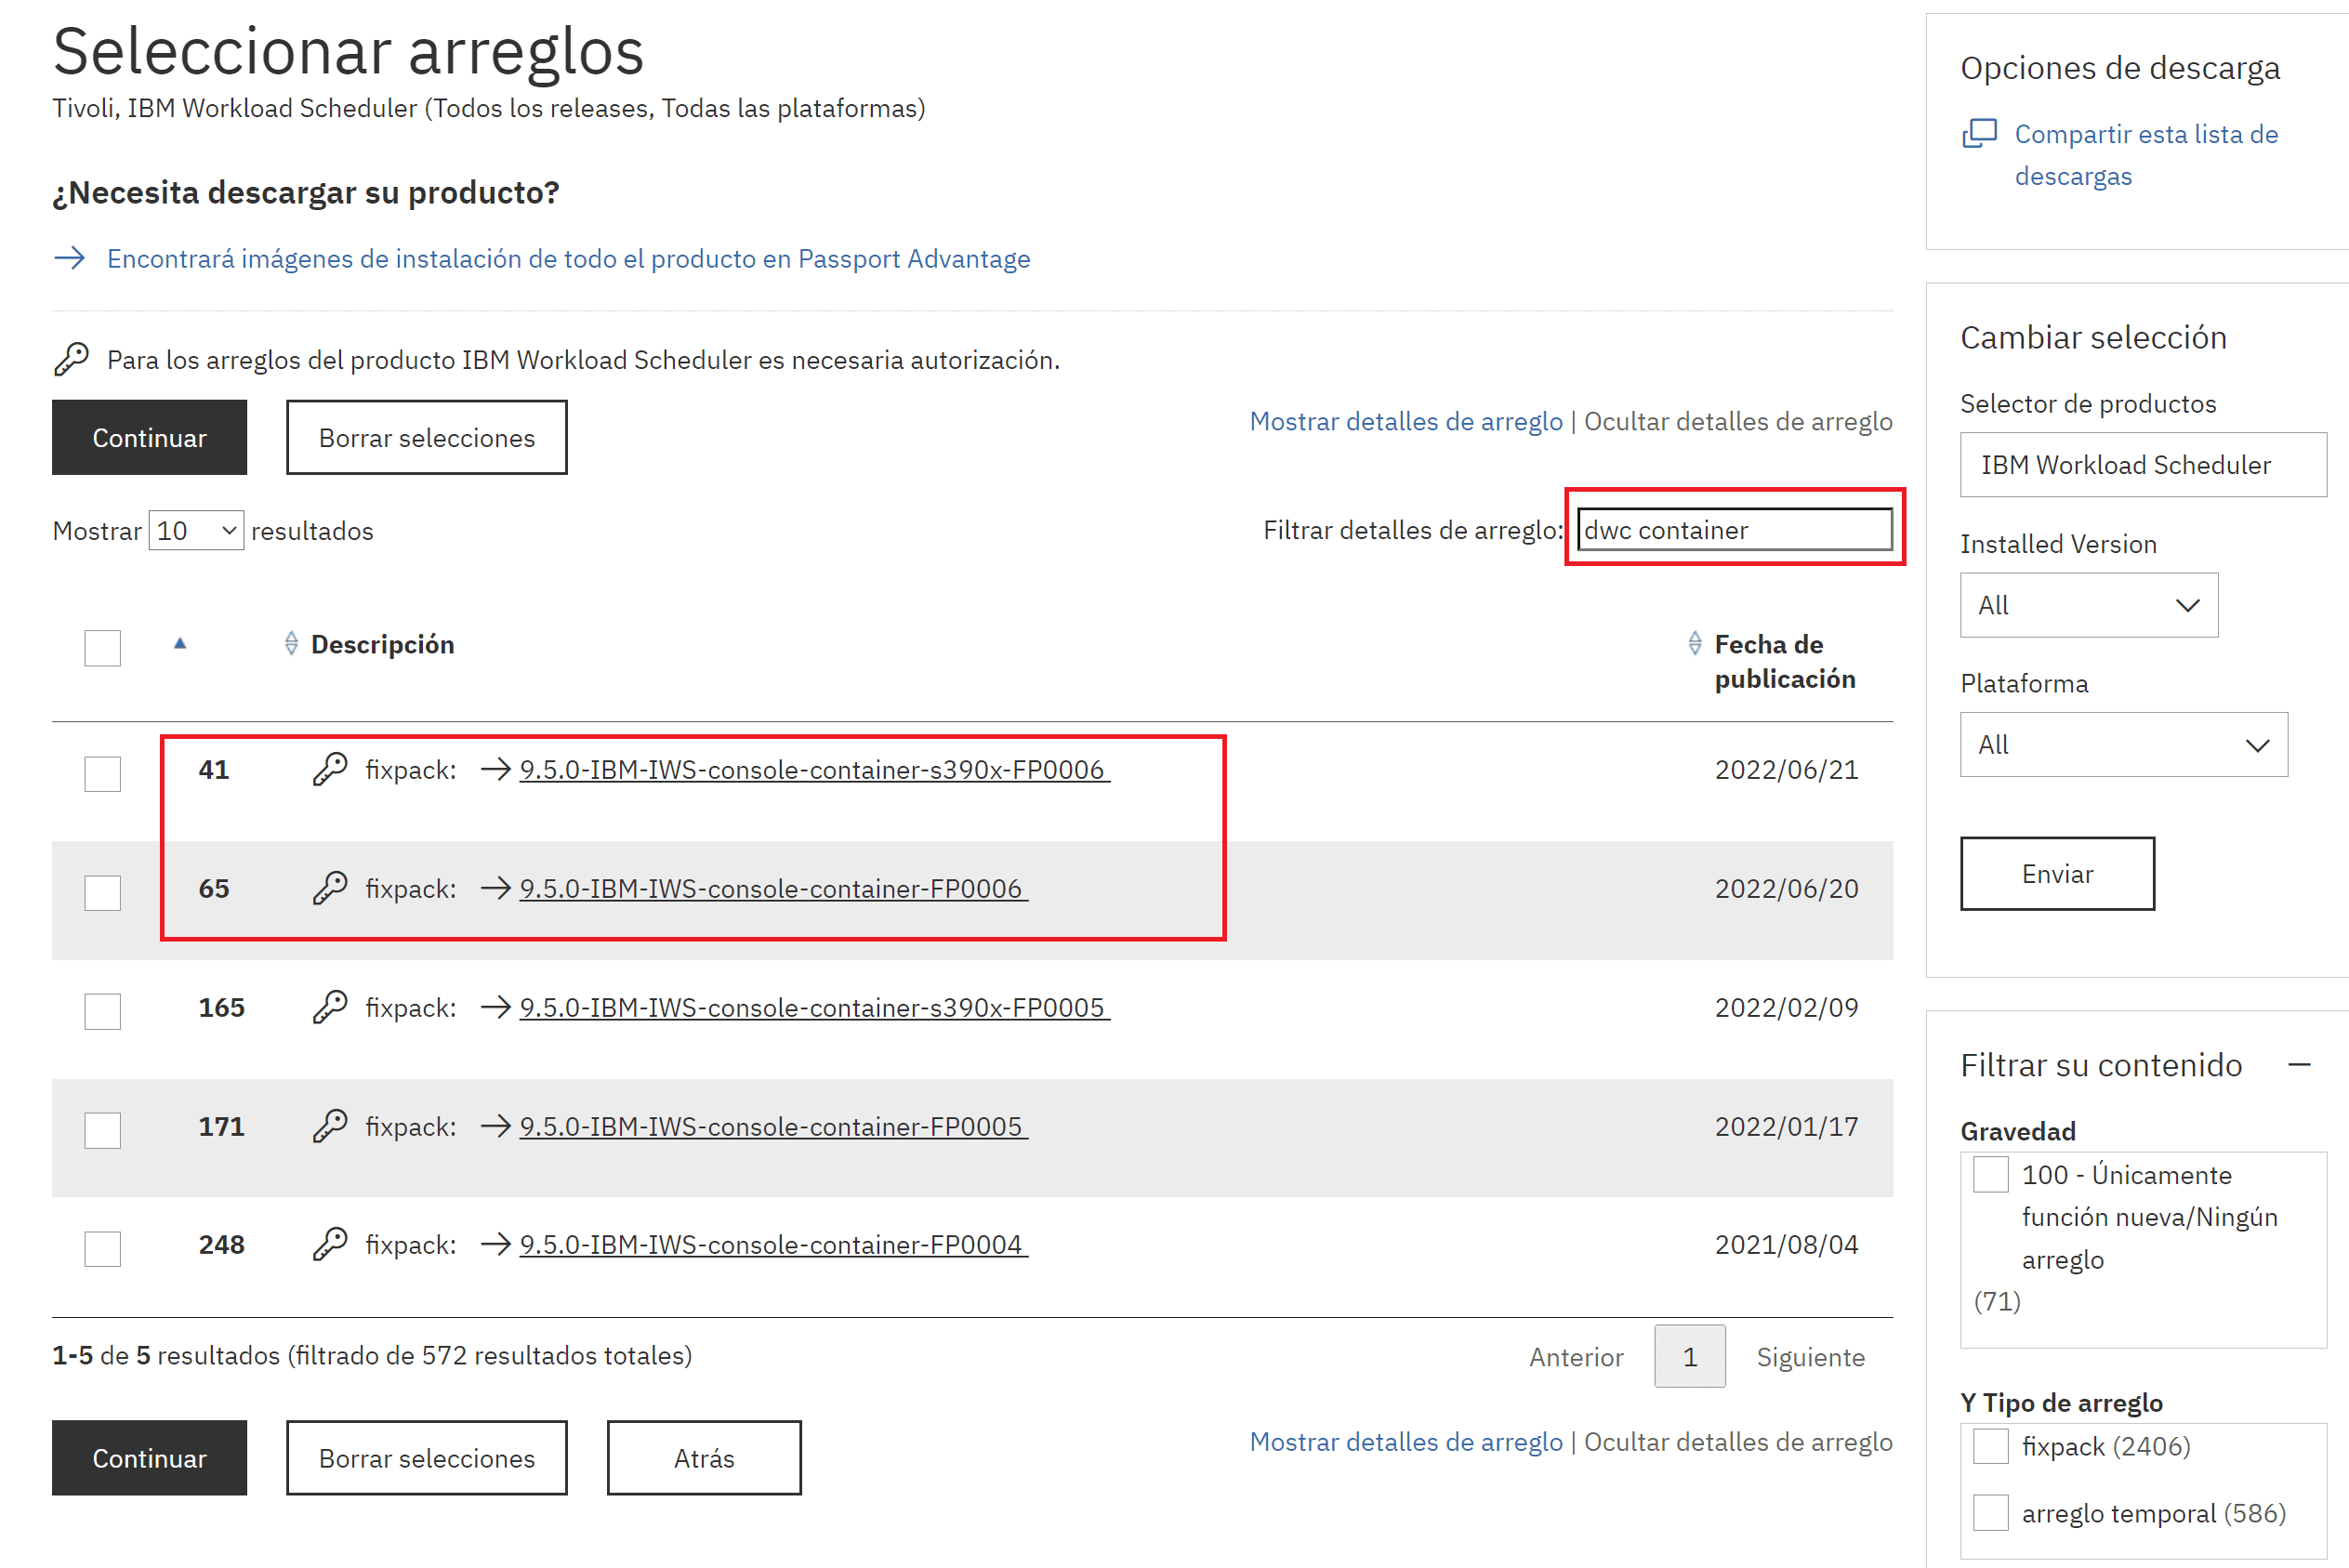Click top Mostrar detalles de arreglo link

pos(1405,421)
